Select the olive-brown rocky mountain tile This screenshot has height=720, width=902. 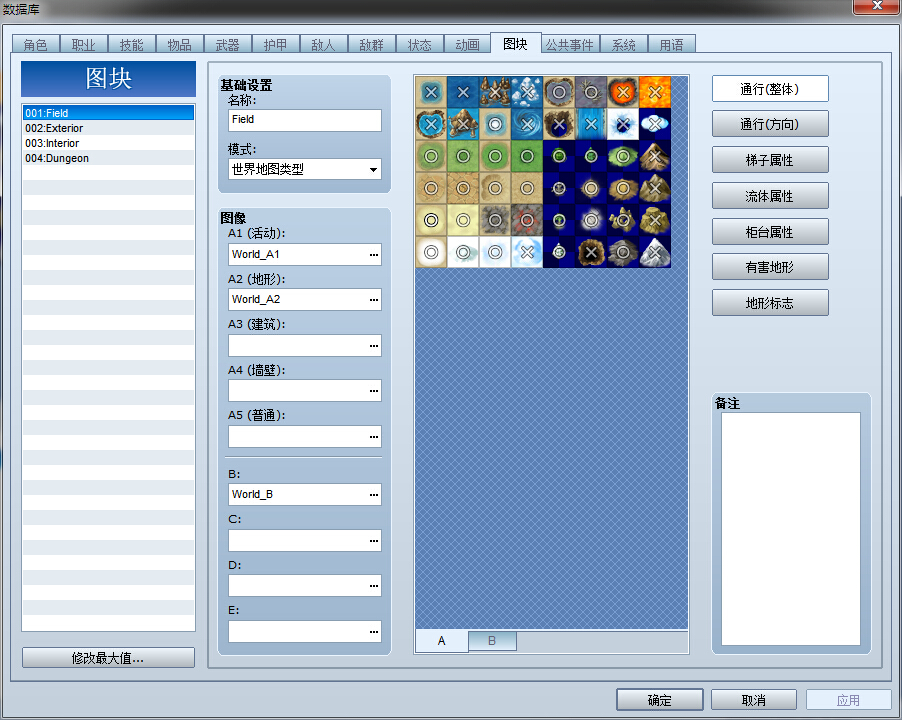655,188
